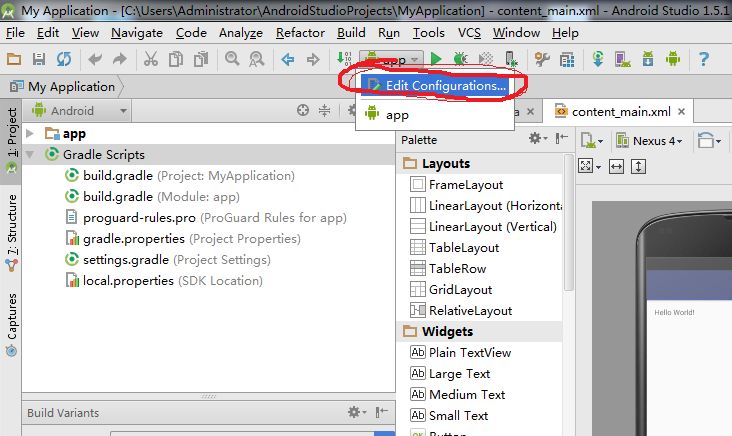Click the collapse all icon in Project panel
The width and height of the screenshot is (732, 436).
(x=324, y=111)
